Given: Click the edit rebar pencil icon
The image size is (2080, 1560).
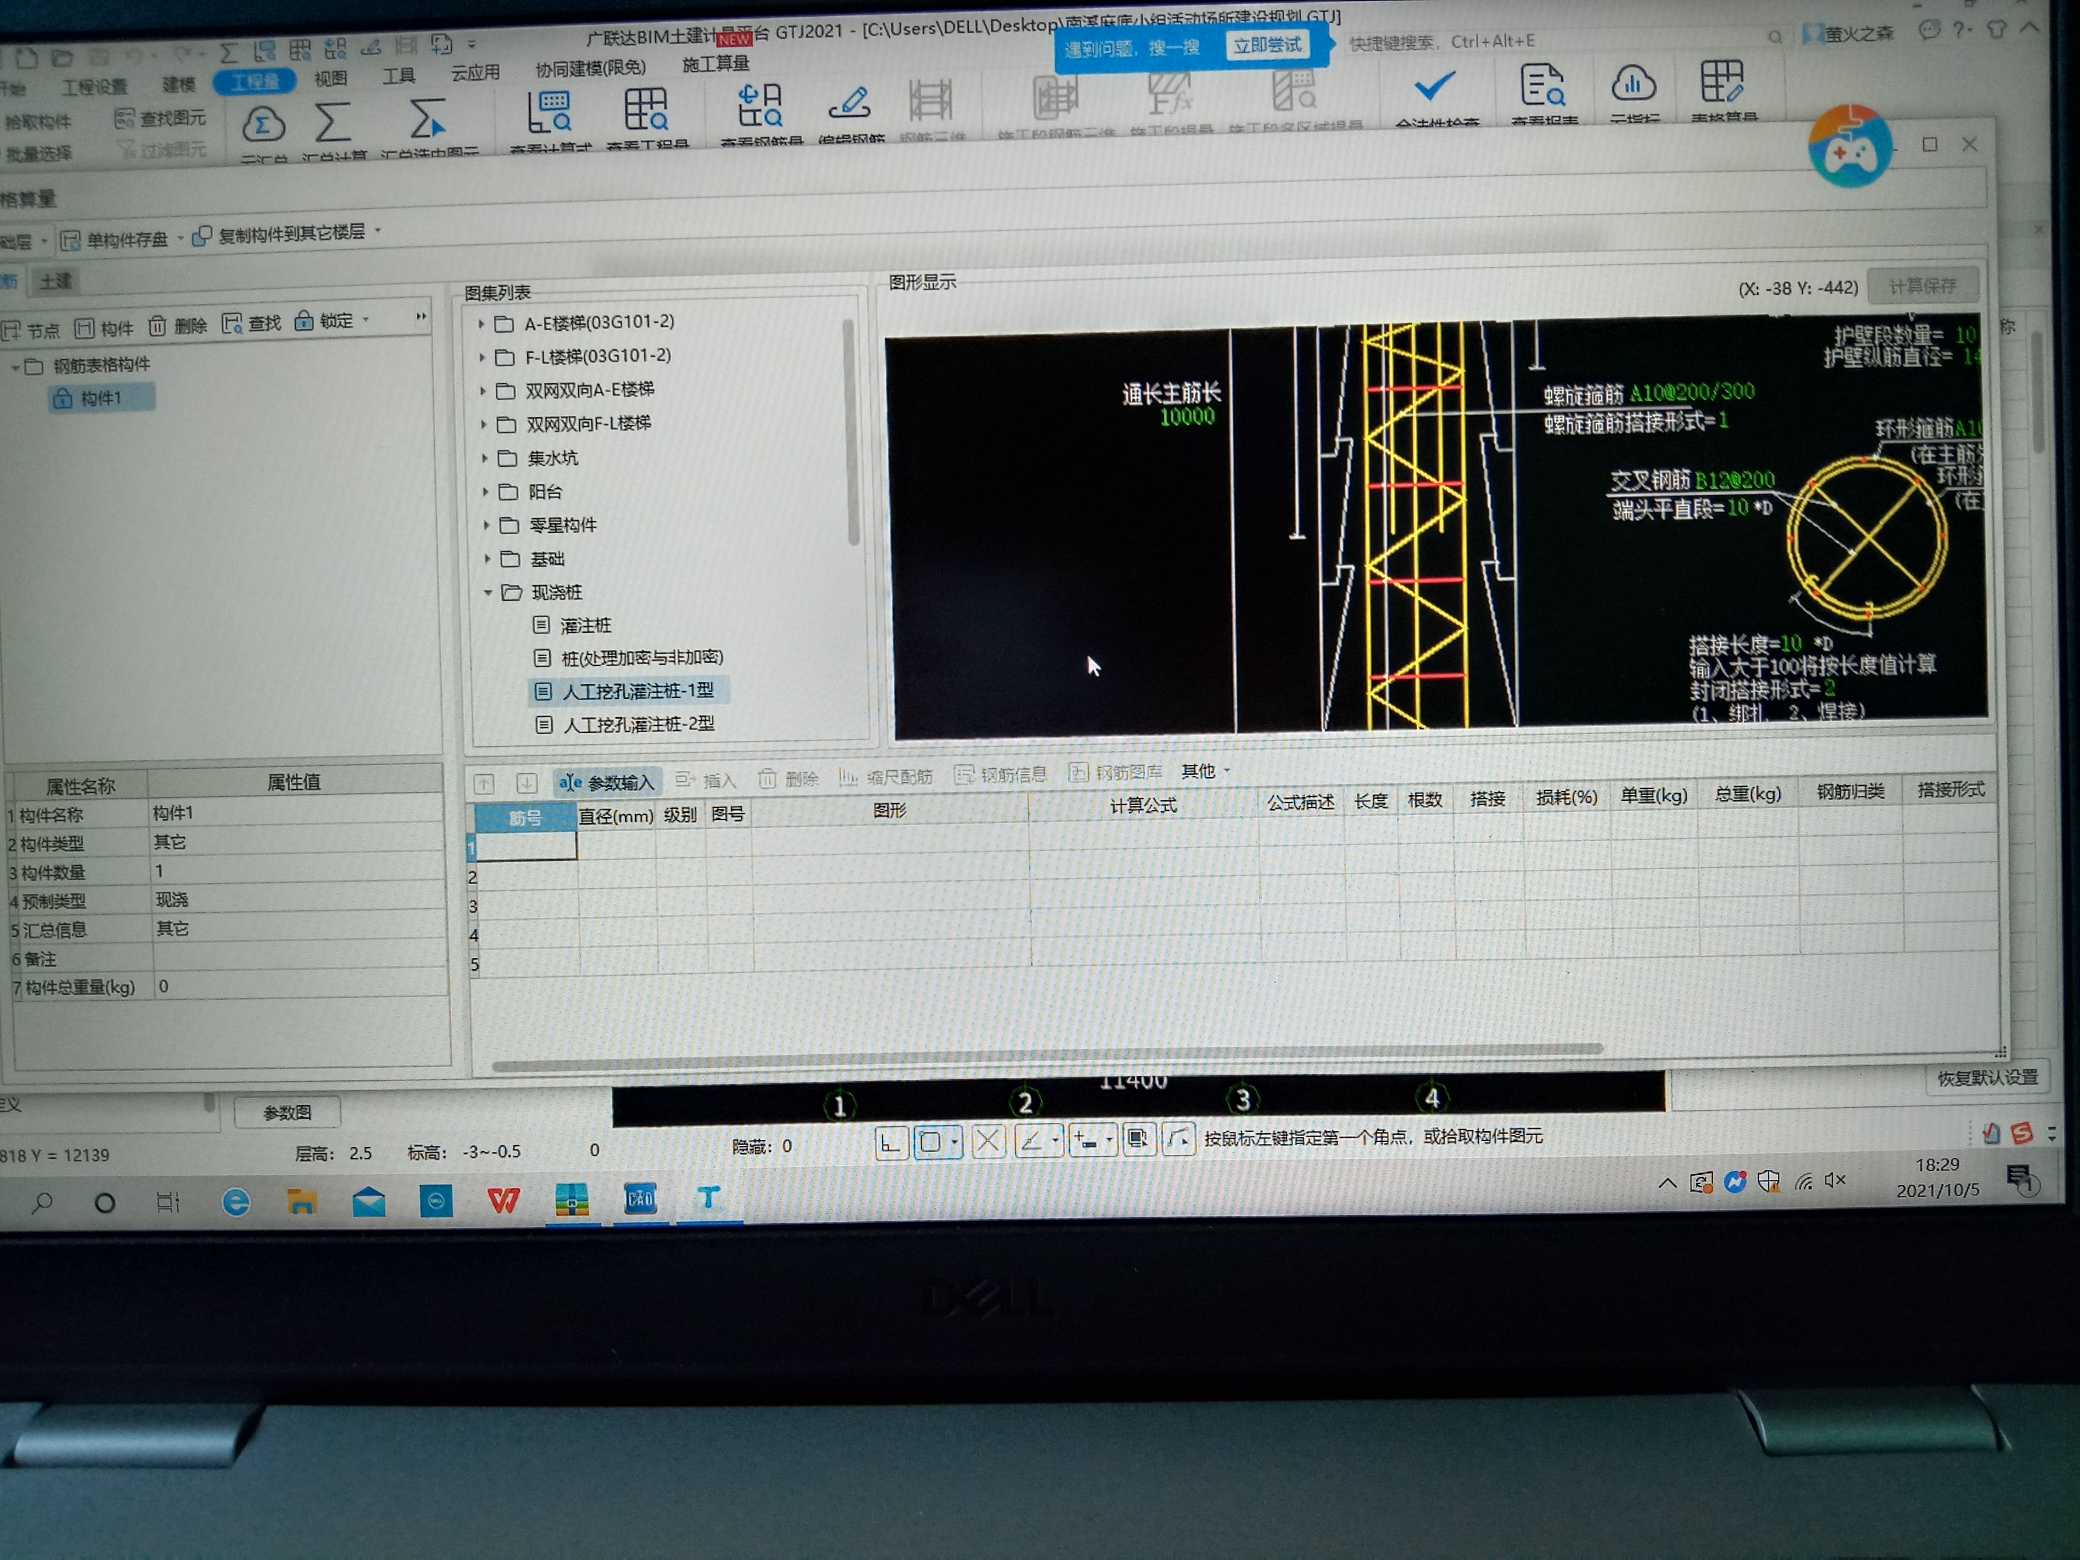Looking at the screenshot, I should pos(850,103).
